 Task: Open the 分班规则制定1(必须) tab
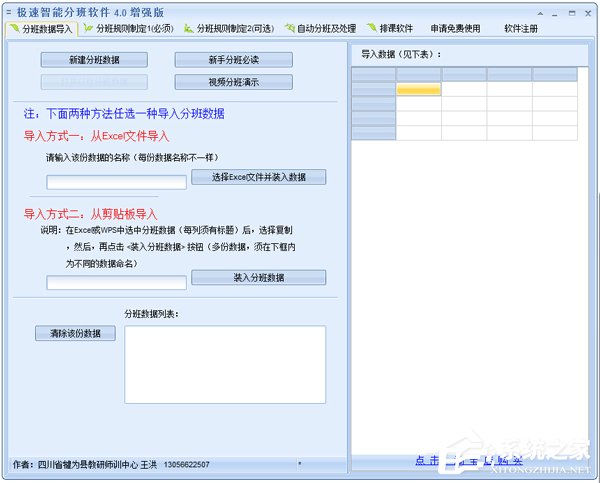pos(129,29)
